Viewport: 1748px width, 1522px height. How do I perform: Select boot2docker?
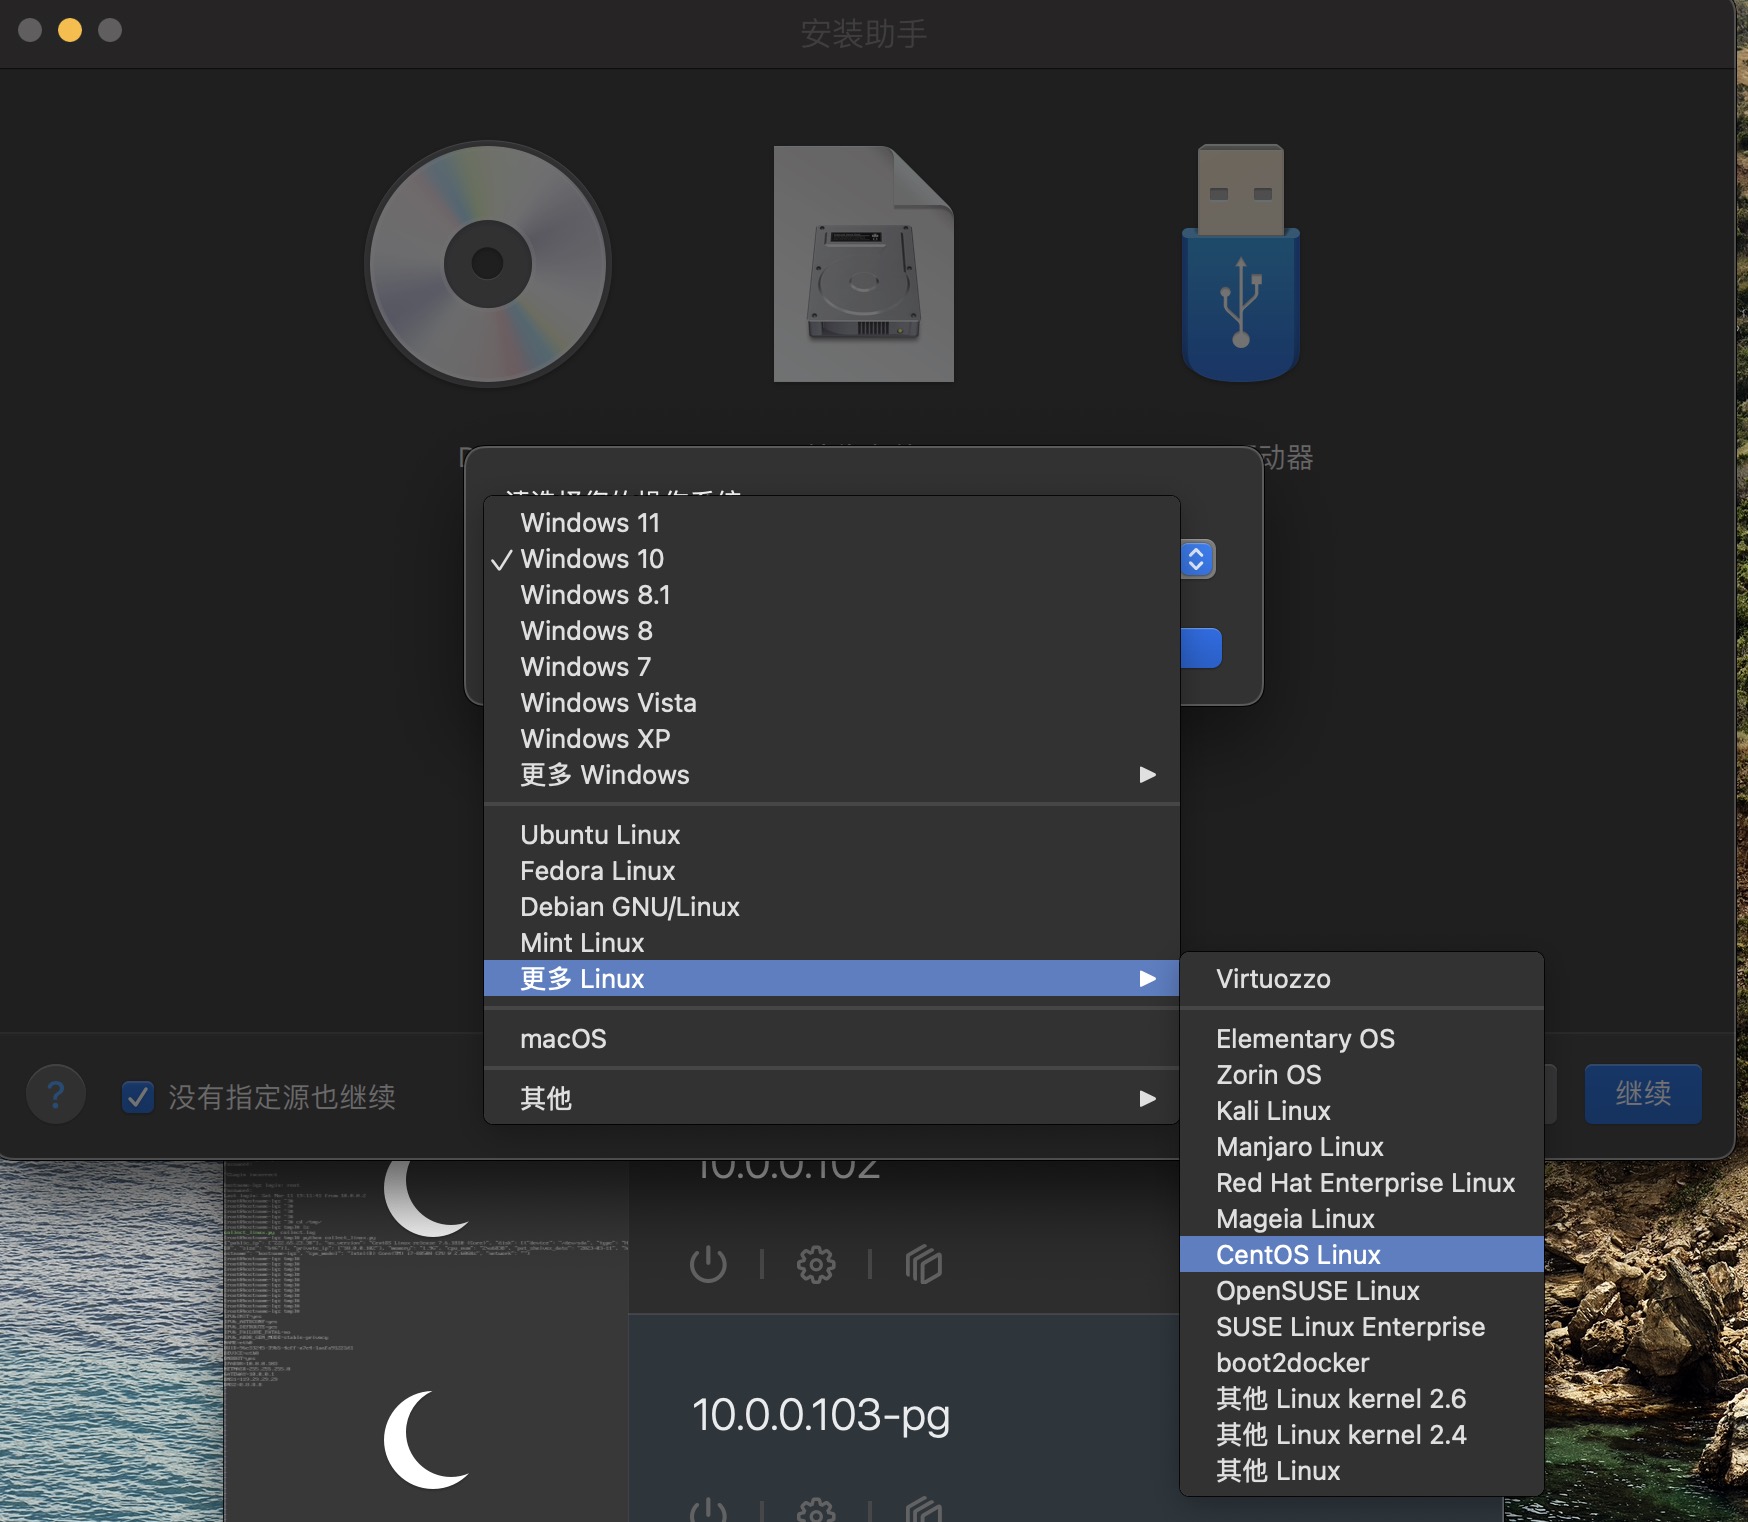[x=1362, y=1363]
